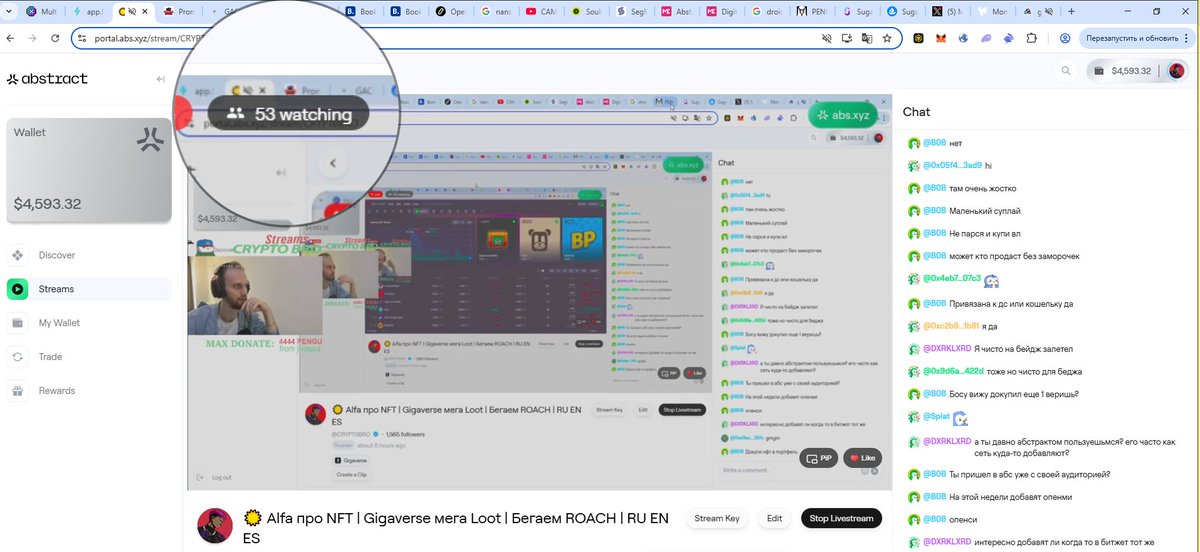The height and width of the screenshot is (552, 1200).
Task: Select the Streams sidebar item
Action: pyautogui.click(x=89, y=289)
